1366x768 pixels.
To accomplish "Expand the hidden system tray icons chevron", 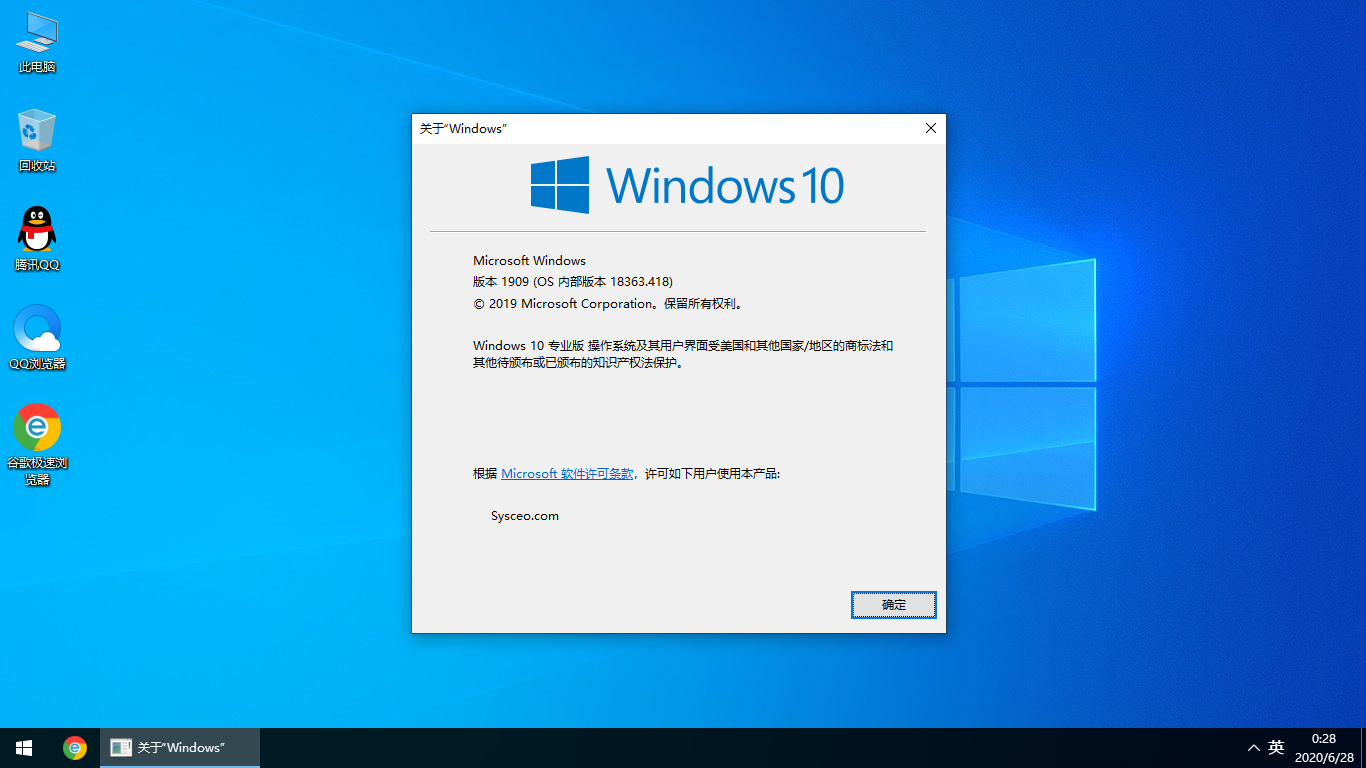I will pyautogui.click(x=1253, y=748).
